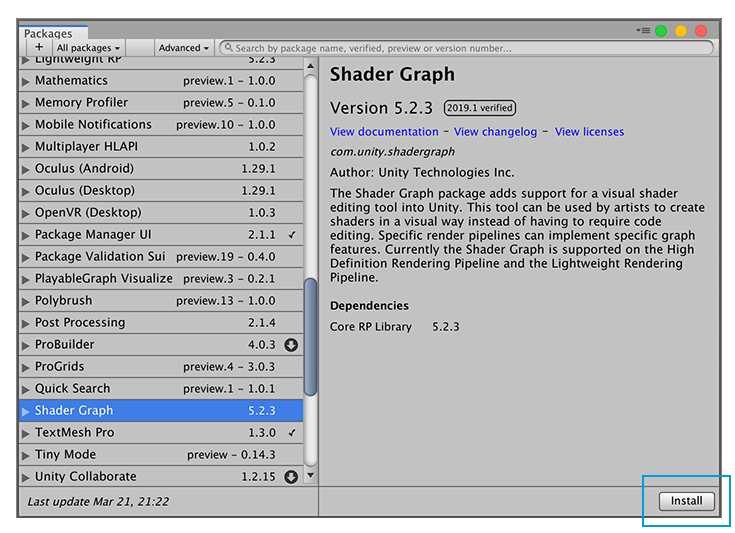
Task: Select PlayableGraph Visualizer package
Action: point(161,279)
